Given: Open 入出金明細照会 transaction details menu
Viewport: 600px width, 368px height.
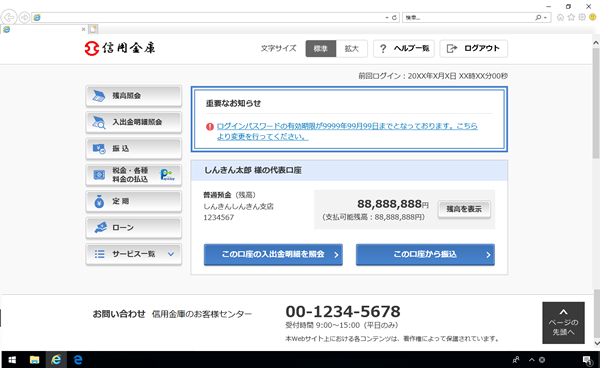Looking at the screenshot, I should click(x=134, y=122).
